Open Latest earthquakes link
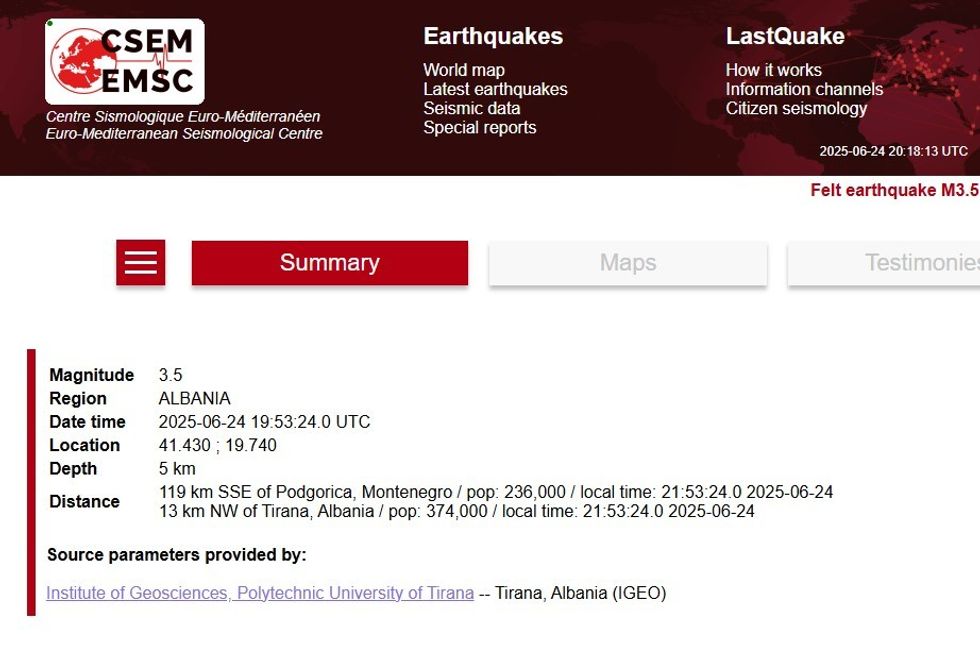 [495, 89]
